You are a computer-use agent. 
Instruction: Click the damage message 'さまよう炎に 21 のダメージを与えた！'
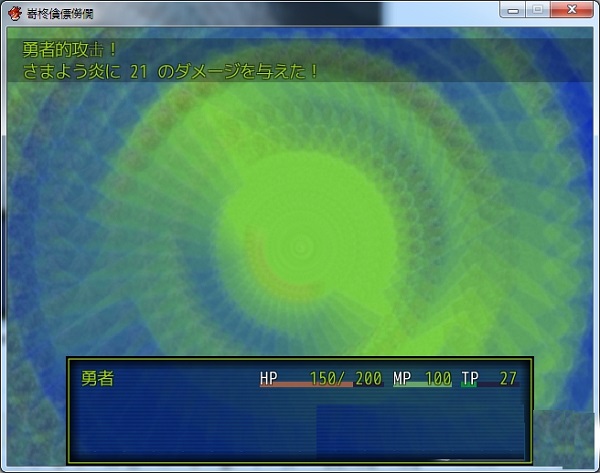tap(170, 71)
